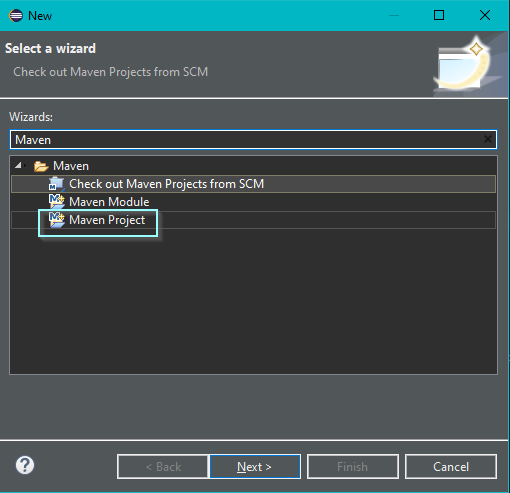
Task: Close the New wizard dialog
Action: click(x=485, y=15)
